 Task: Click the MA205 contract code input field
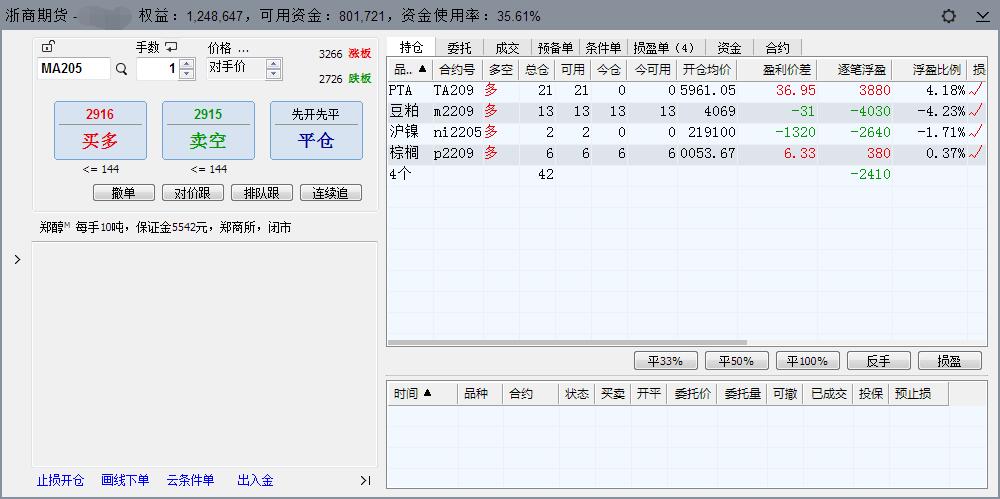pos(74,69)
